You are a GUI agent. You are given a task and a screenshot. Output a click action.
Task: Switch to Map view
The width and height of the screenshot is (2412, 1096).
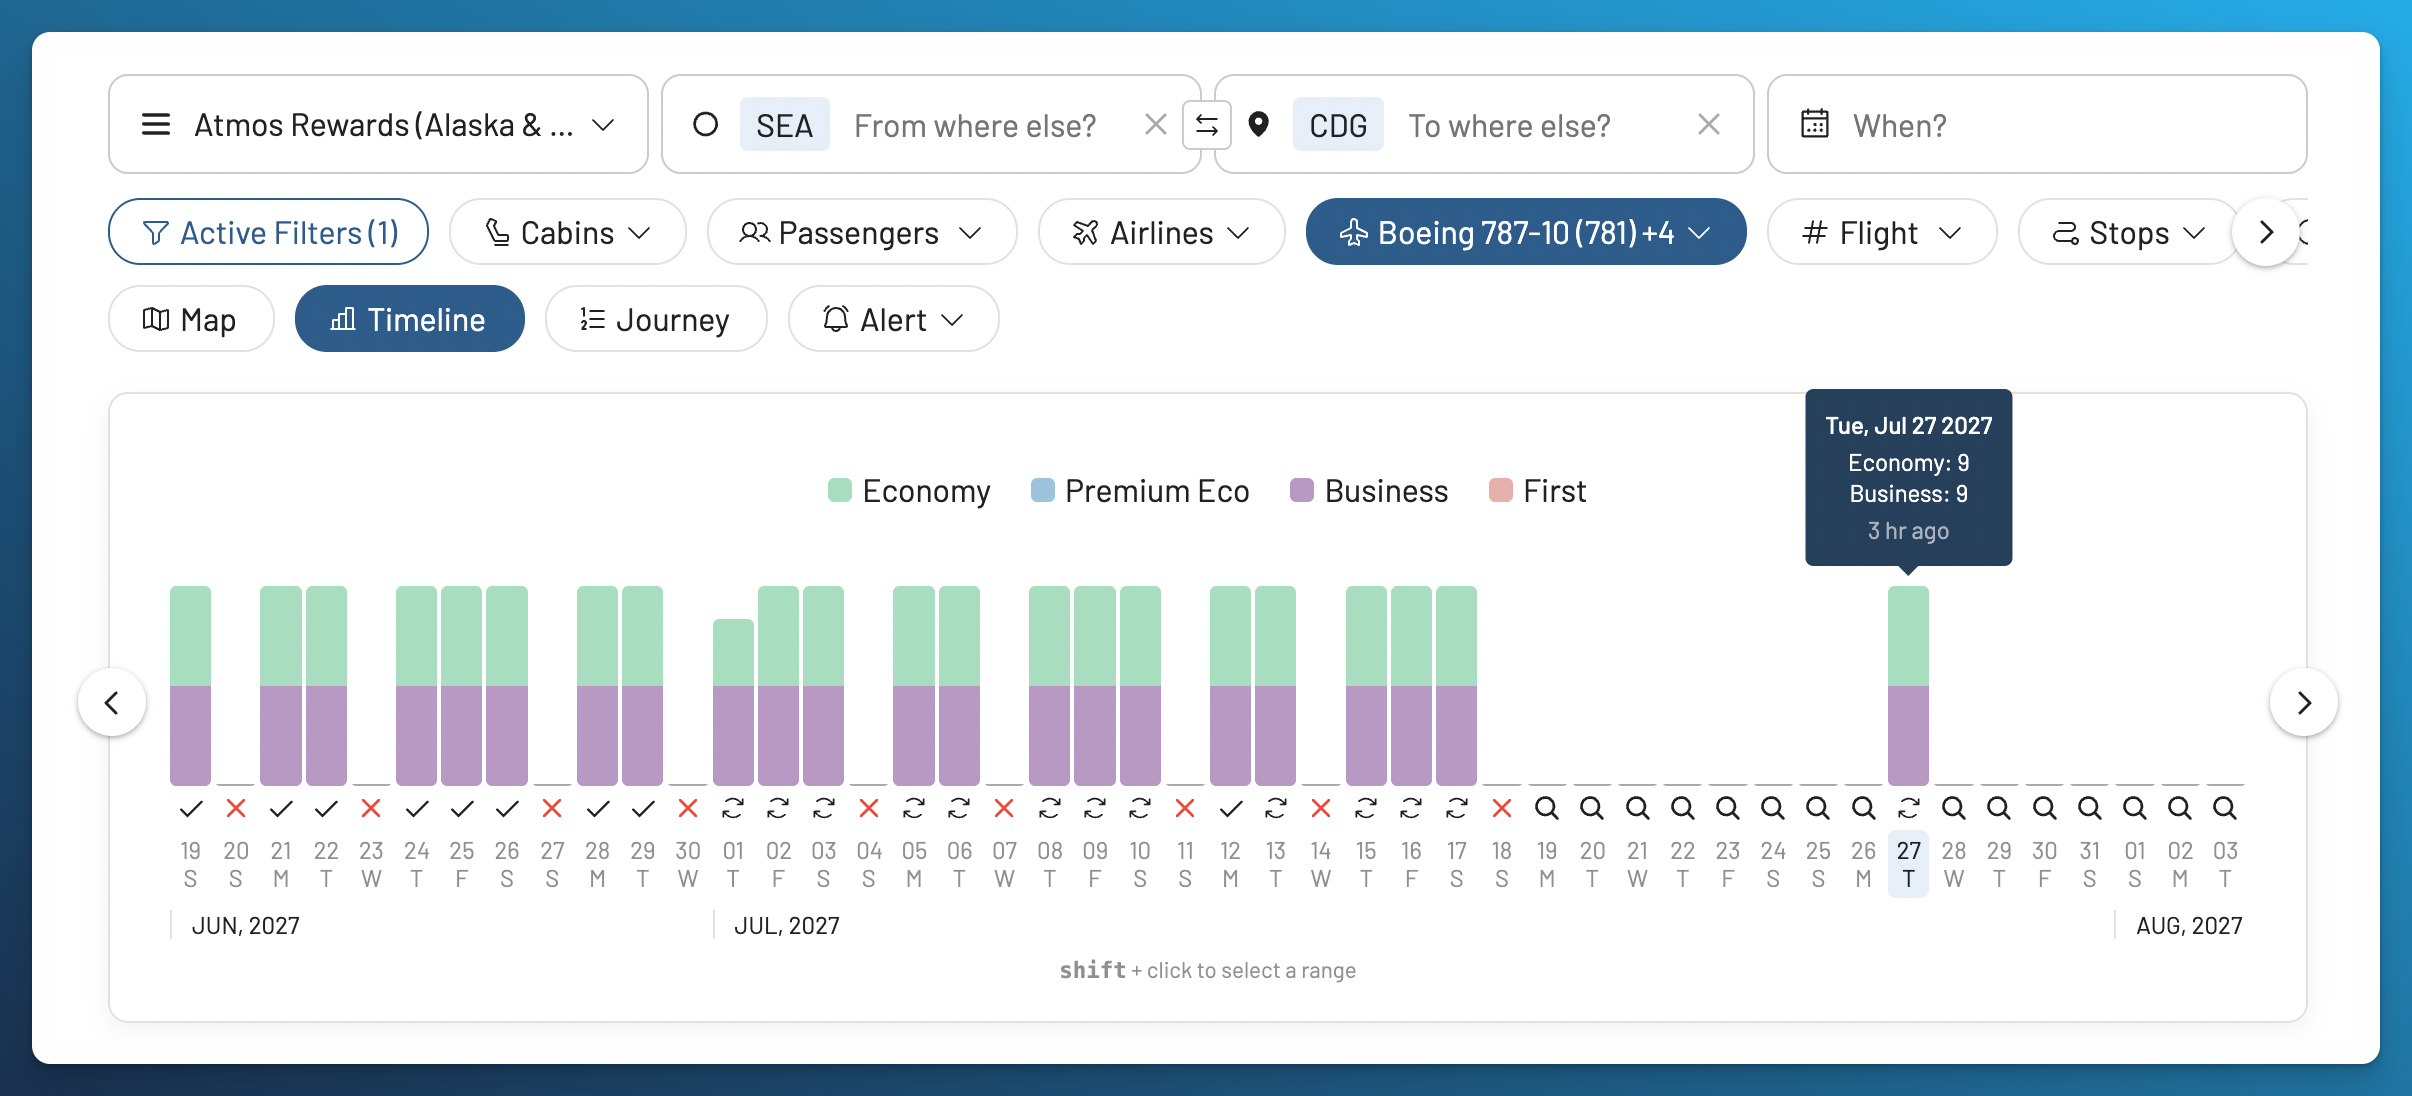(x=191, y=319)
